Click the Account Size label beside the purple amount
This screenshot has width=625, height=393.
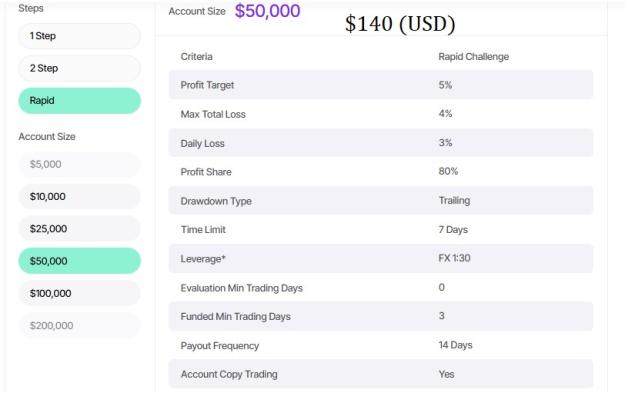pos(197,12)
